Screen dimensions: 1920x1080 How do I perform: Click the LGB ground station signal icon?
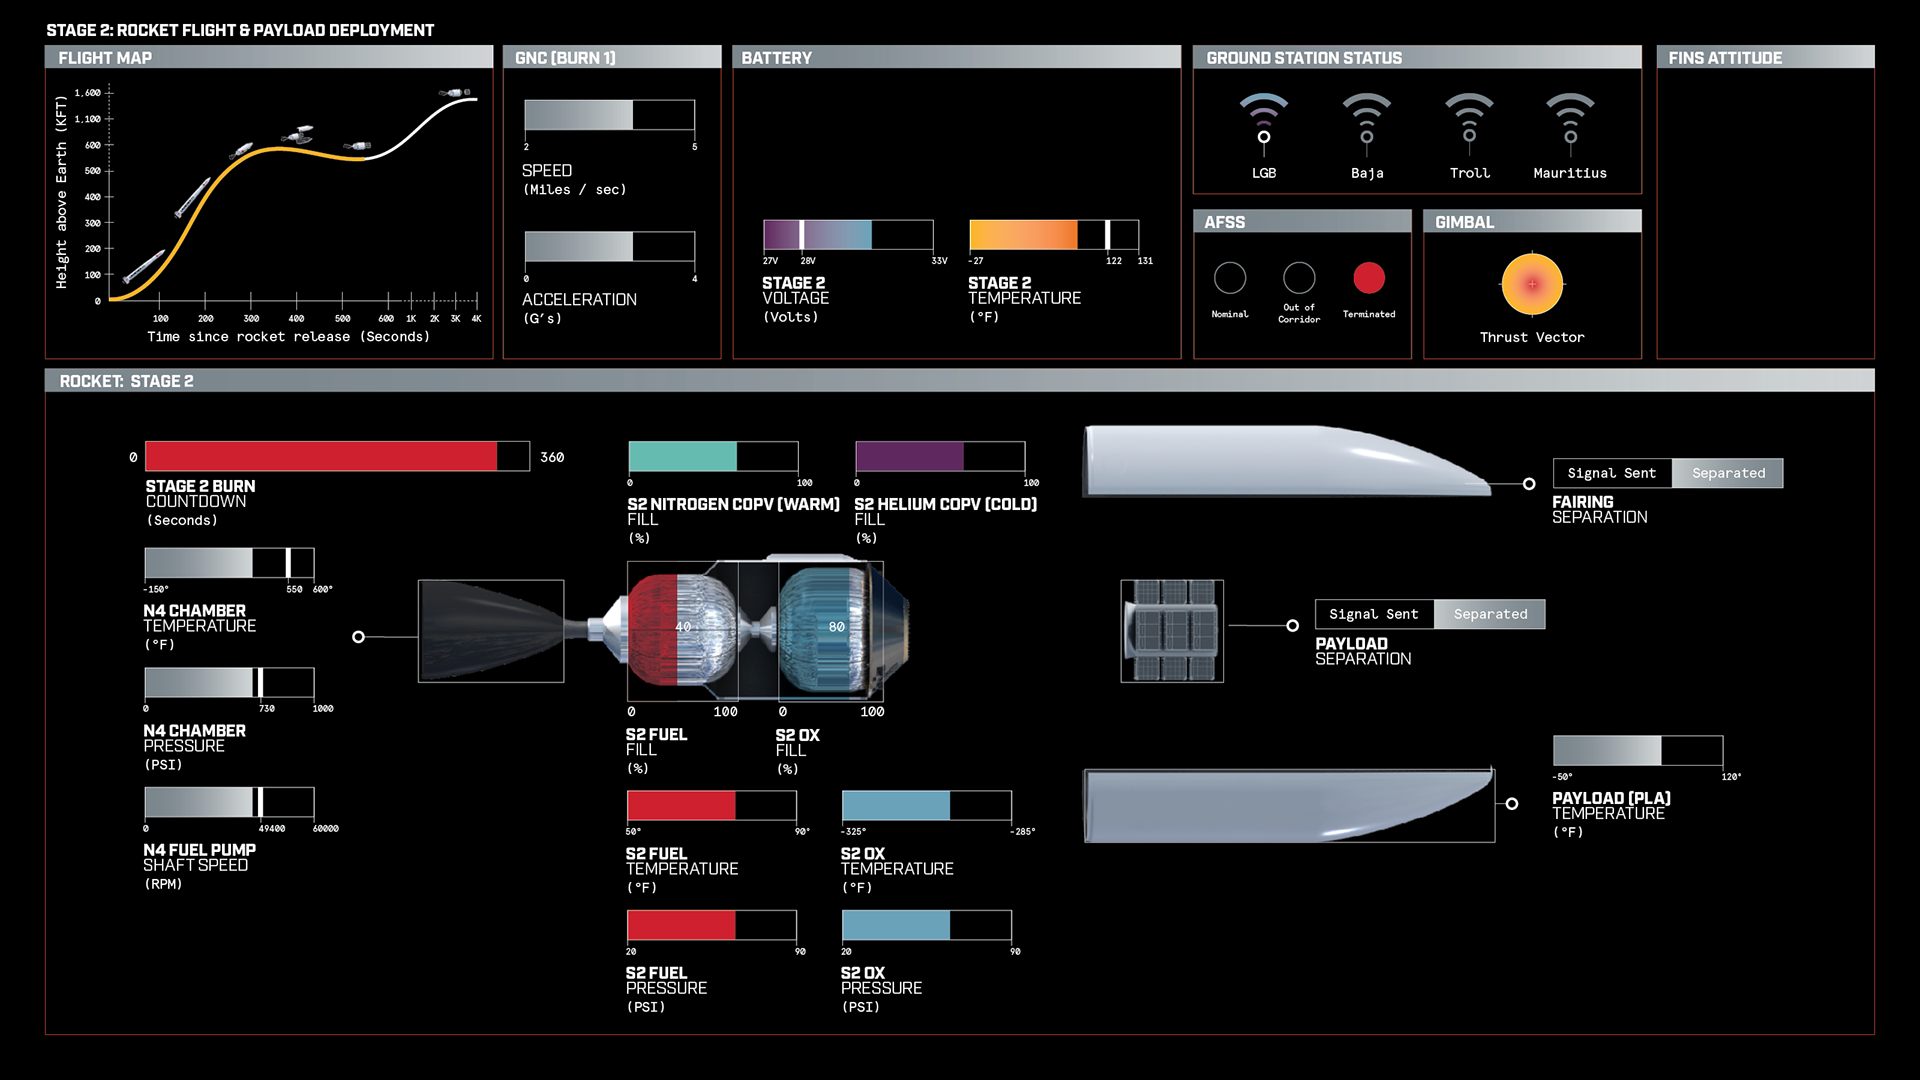[1264, 124]
